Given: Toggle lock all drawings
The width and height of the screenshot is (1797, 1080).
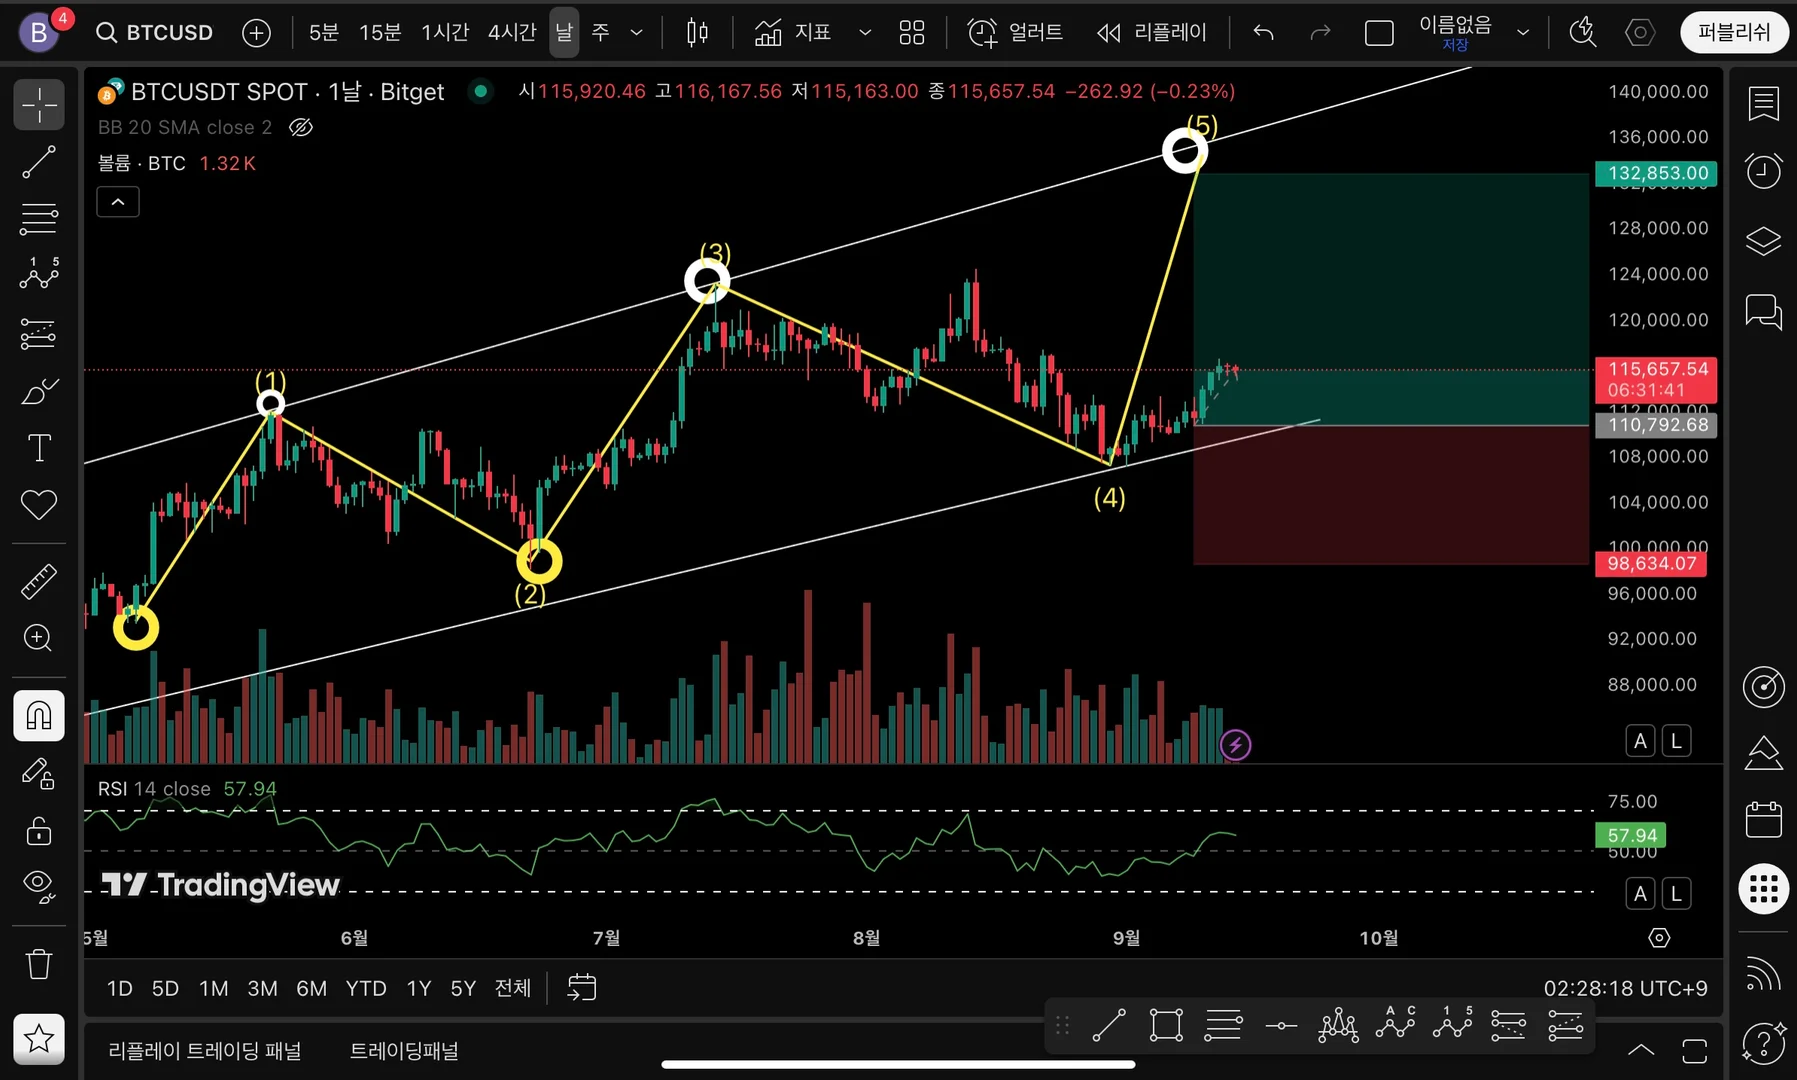Looking at the screenshot, I should point(39,830).
